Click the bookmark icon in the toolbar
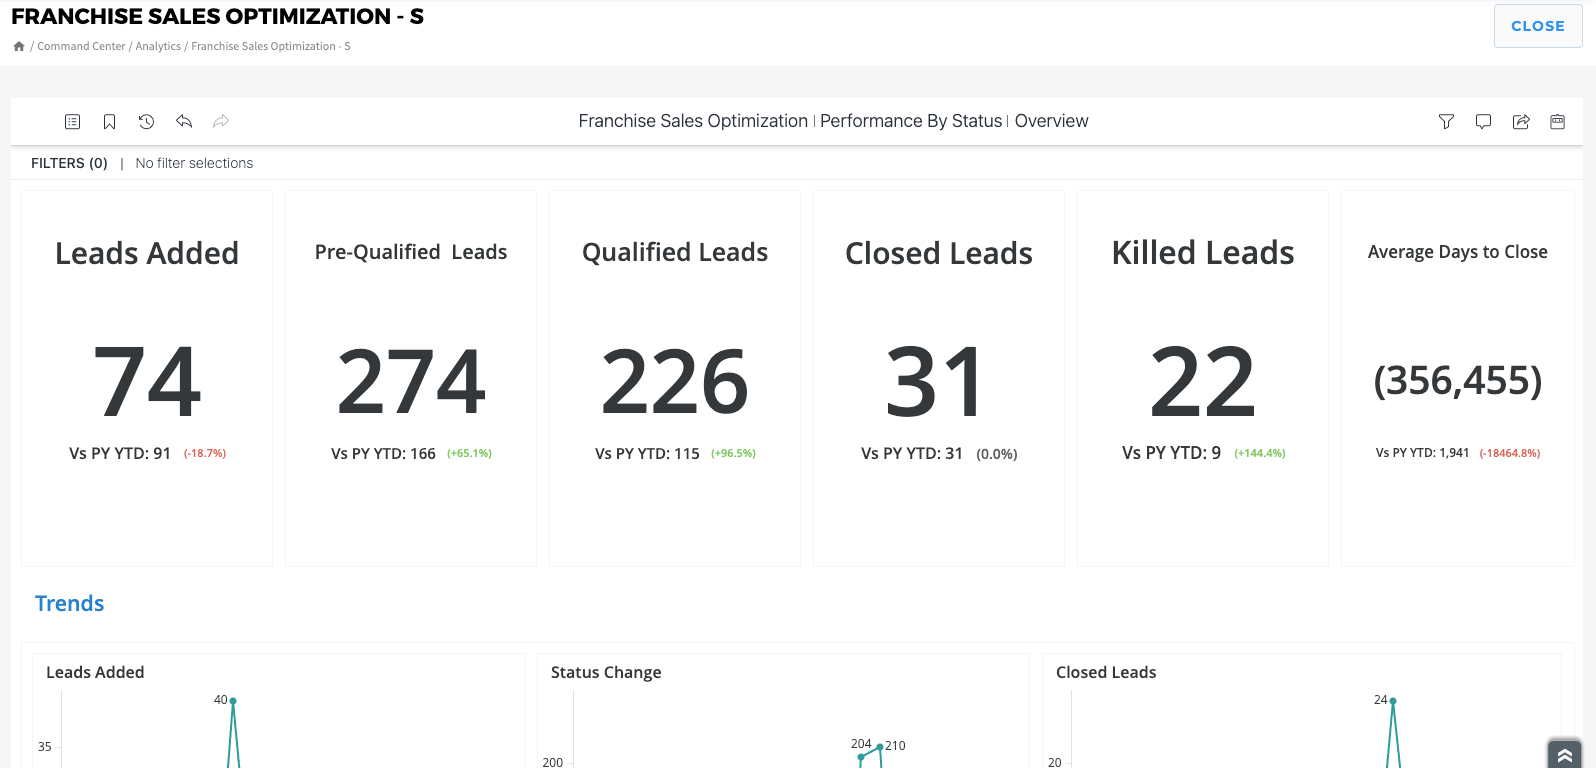This screenshot has height=768, width=1596. pos(110,122)
